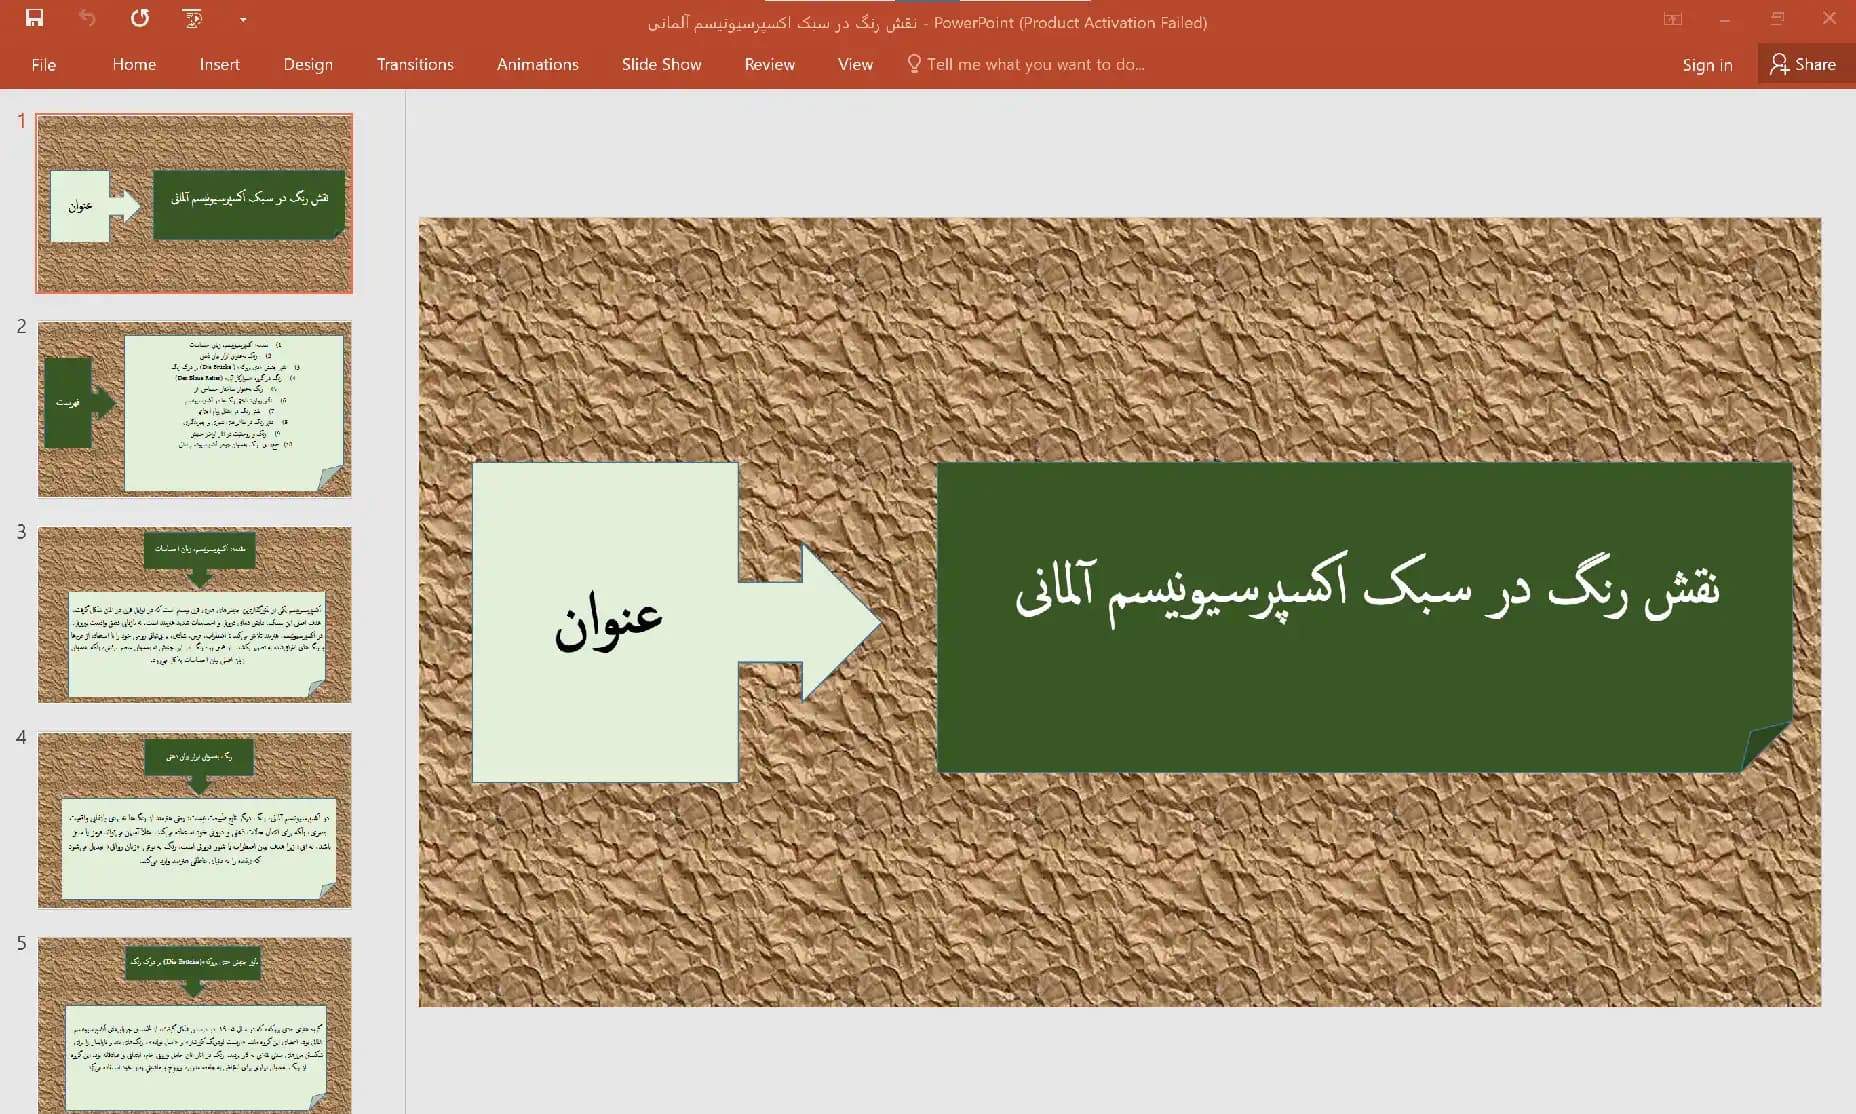Close the PowerPoint window
This screenshot has height=1114, width=1856.
pos(1829,18)
